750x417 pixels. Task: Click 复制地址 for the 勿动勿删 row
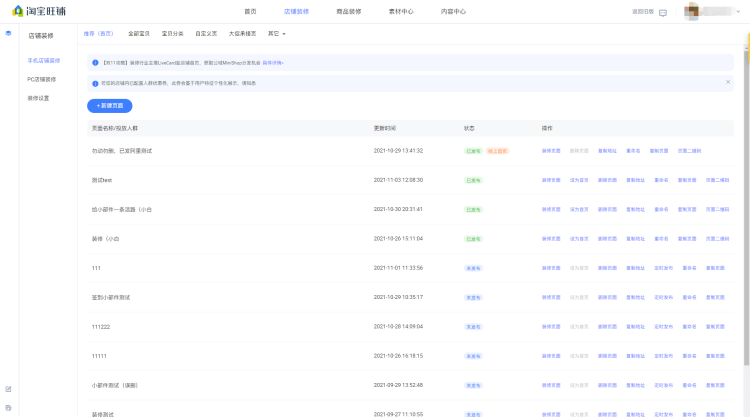click(x=607, y=151)
